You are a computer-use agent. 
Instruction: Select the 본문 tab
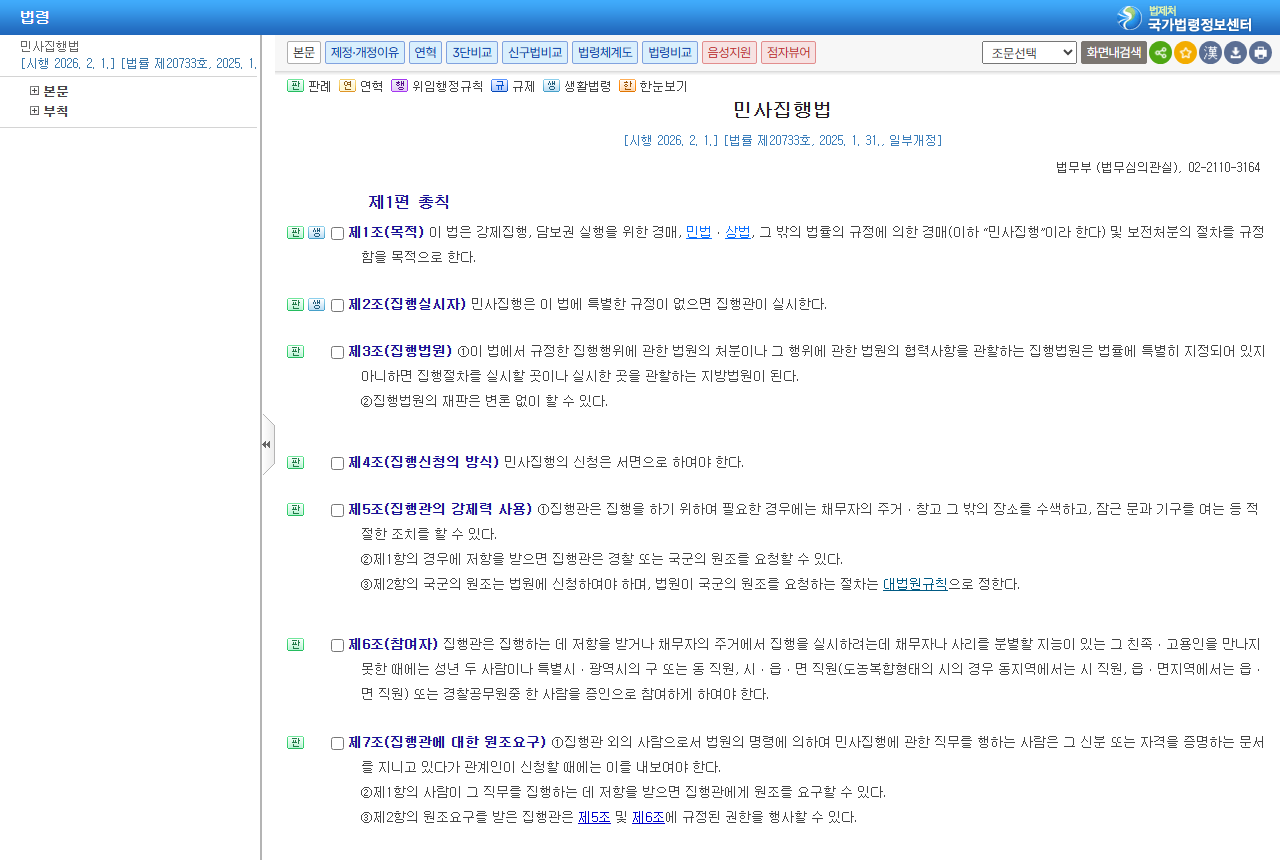click(304, 52)
